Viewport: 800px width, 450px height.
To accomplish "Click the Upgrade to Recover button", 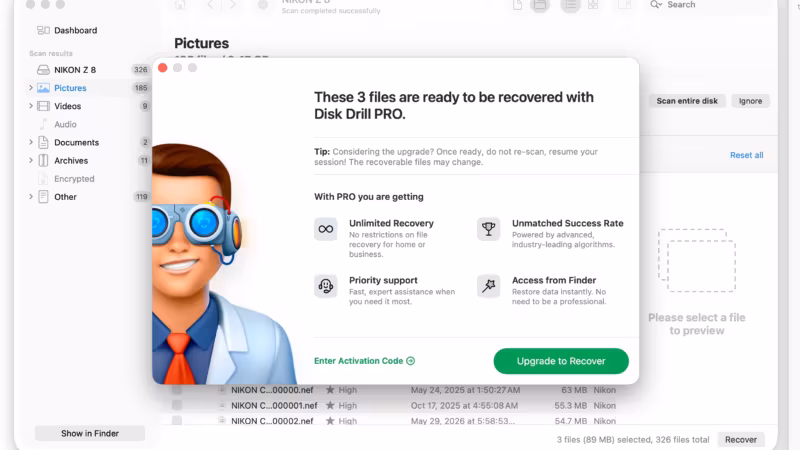I will (561, 361).
